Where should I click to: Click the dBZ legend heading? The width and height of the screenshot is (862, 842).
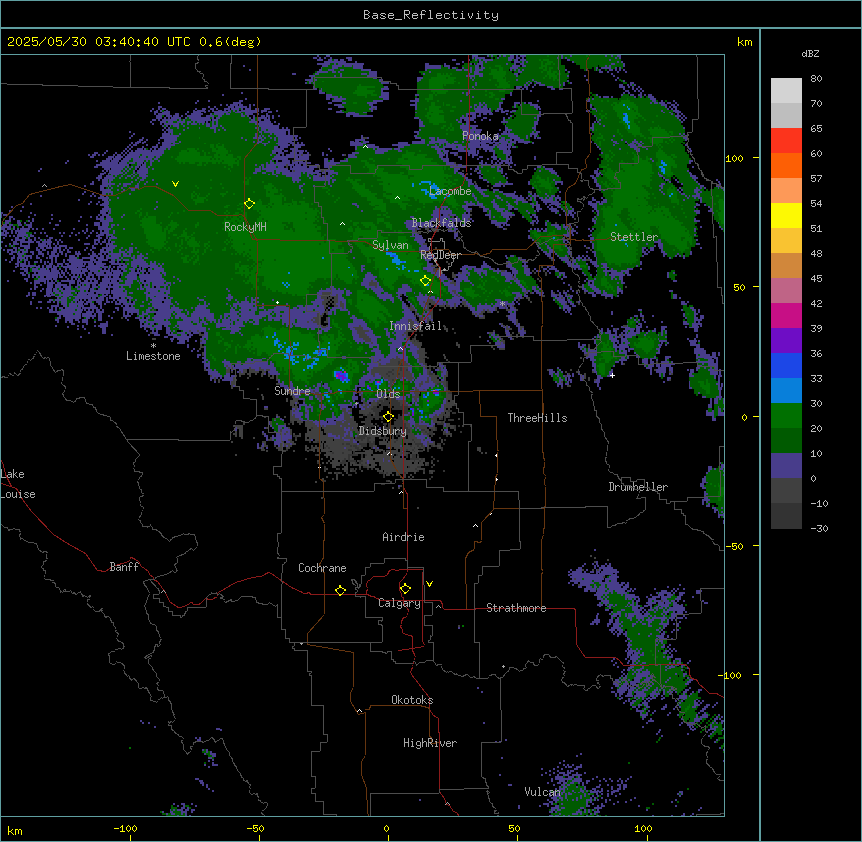tap(810, 54)
